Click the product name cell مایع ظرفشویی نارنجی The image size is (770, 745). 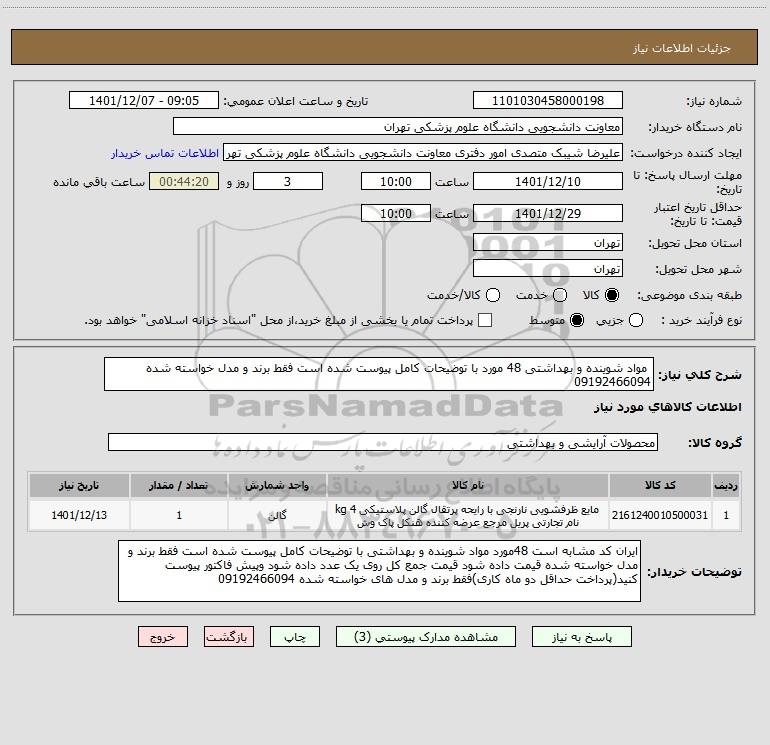tap(468, 515)
